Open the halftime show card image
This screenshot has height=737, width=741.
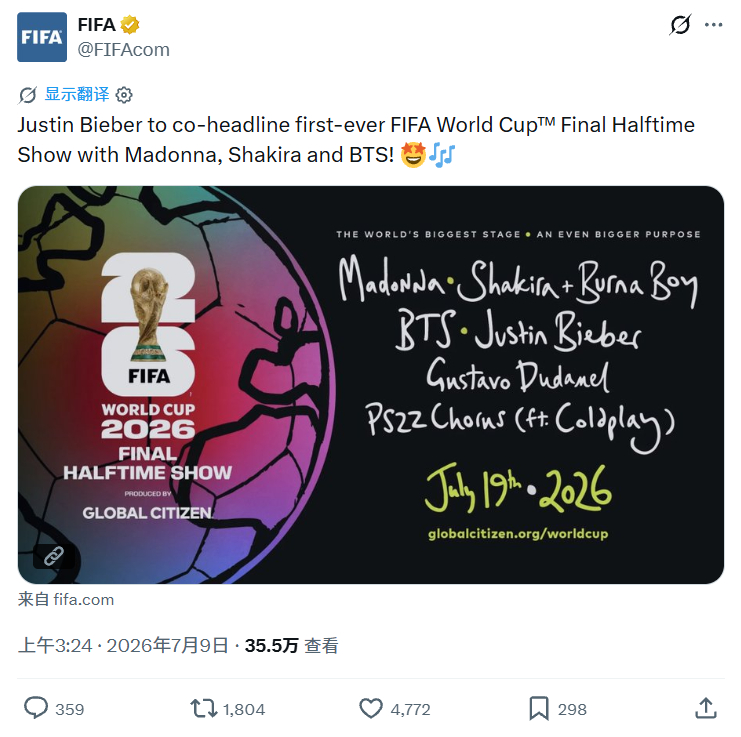pos(371,385)
